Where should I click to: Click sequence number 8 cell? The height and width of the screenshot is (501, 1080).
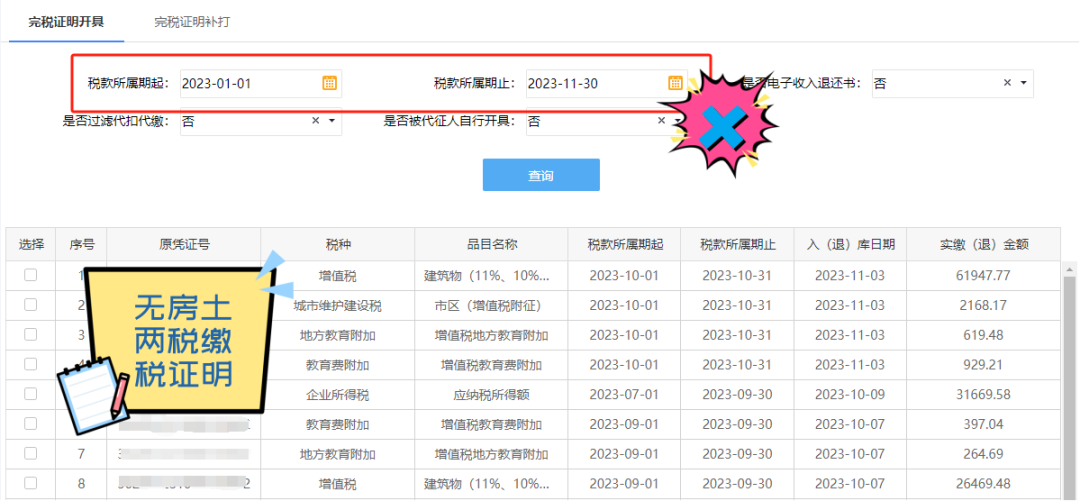coord(81,484)
